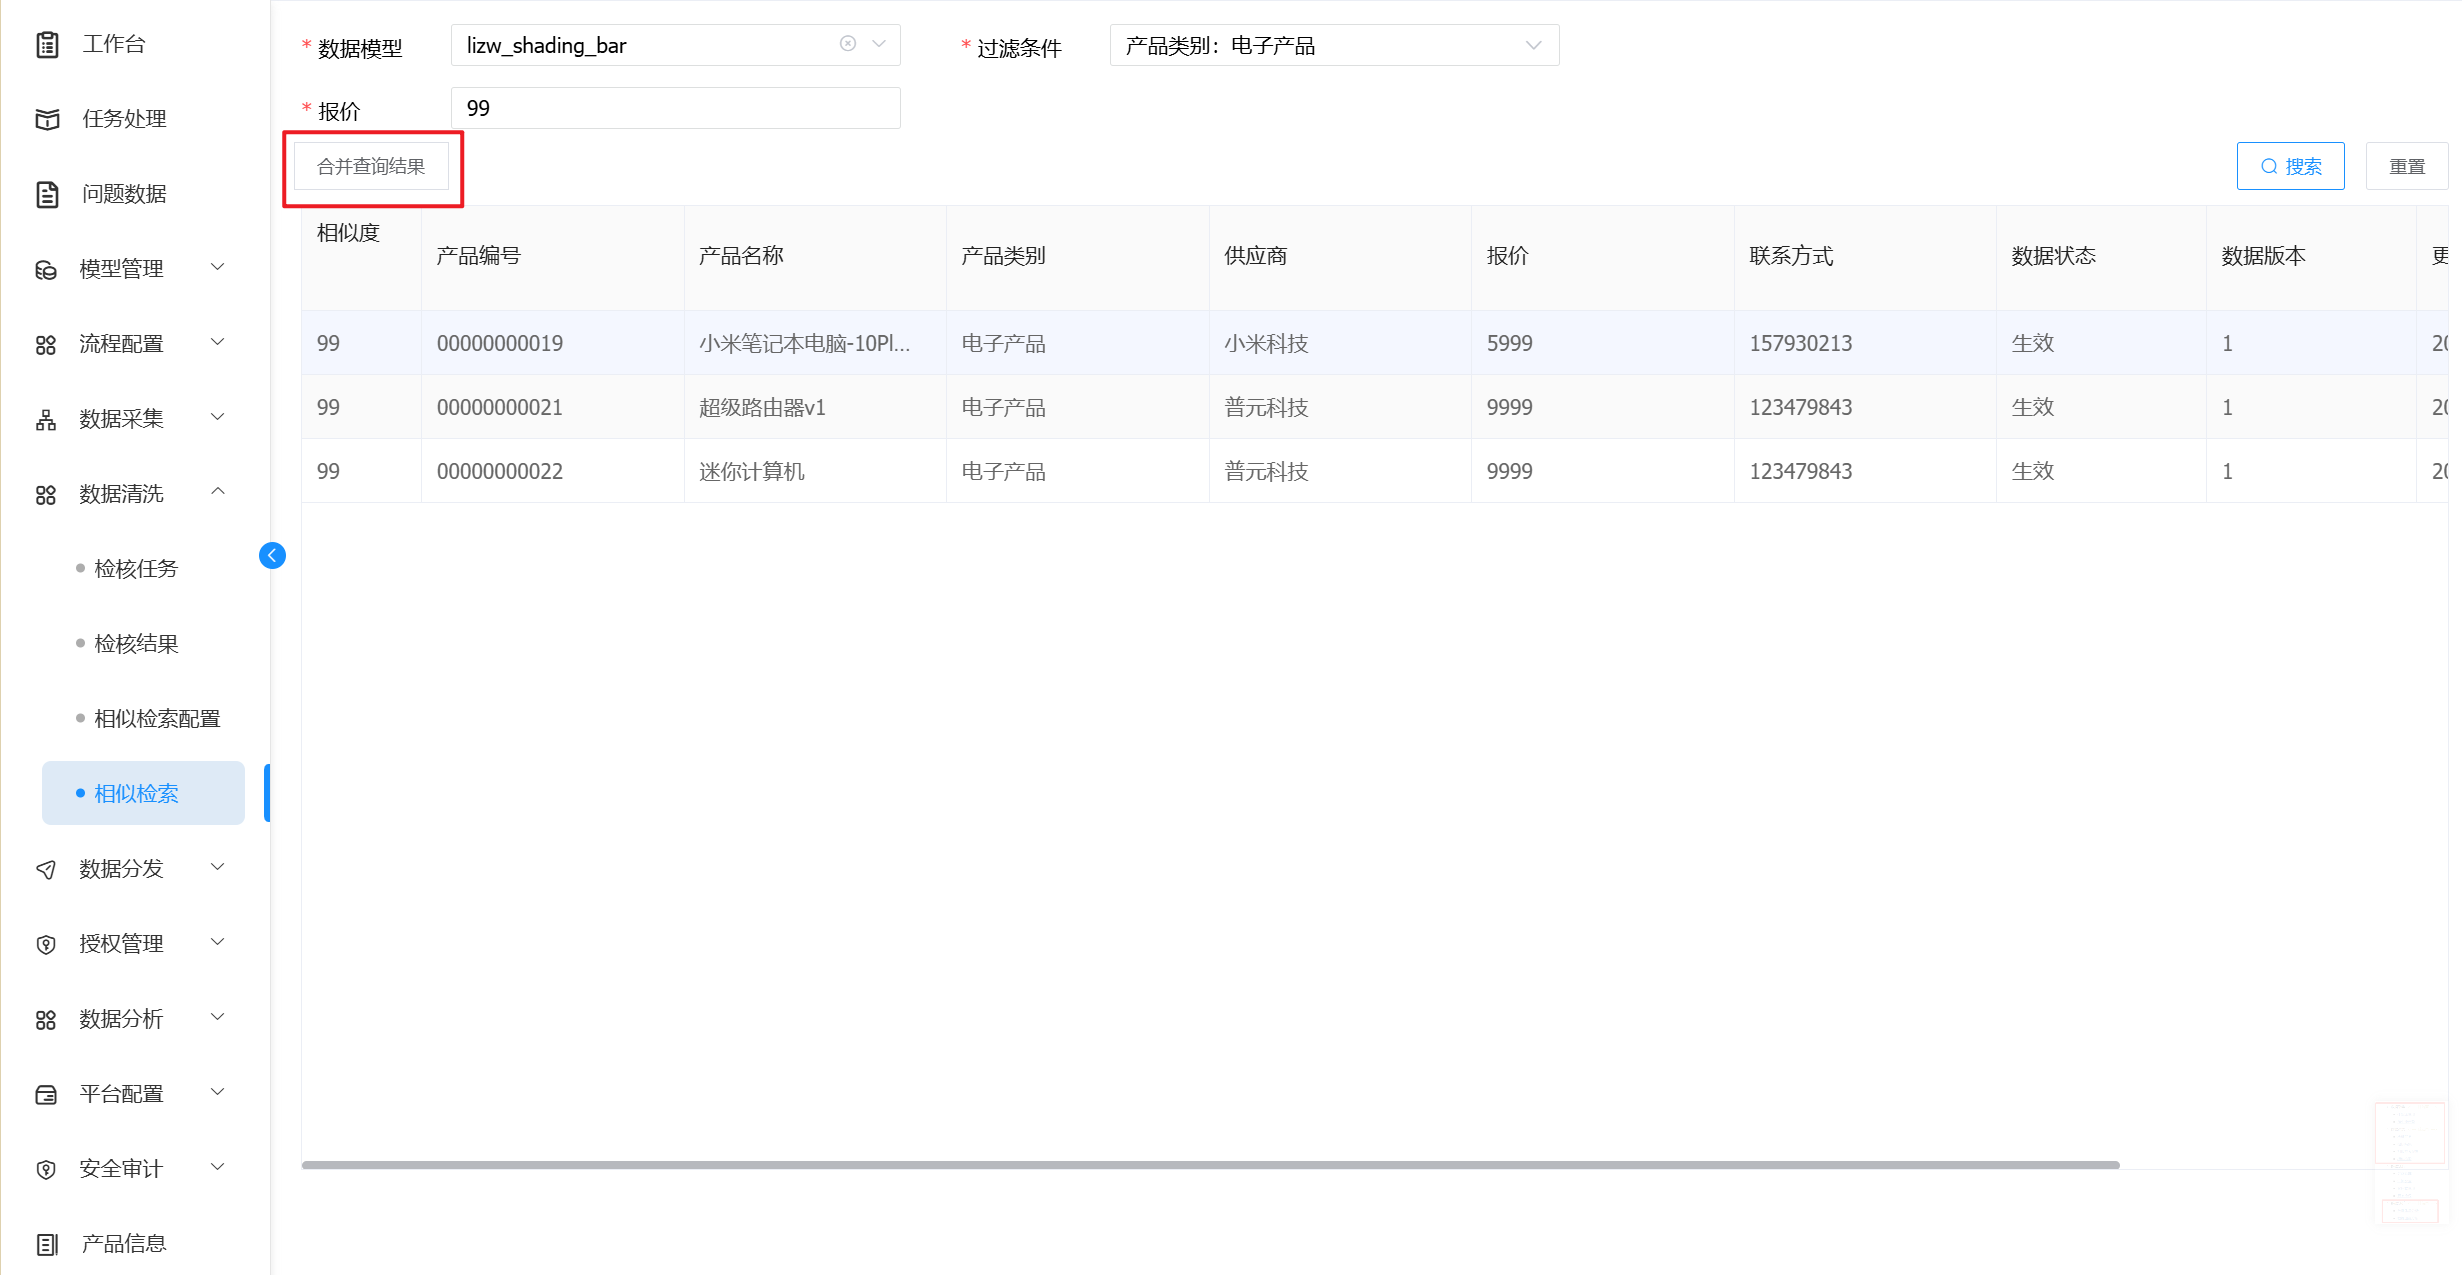Click the 平台配置 wallet icon
The height and width of the screenshot is (1275, 2462).
pyautogui.click(x=46, y=1094)
